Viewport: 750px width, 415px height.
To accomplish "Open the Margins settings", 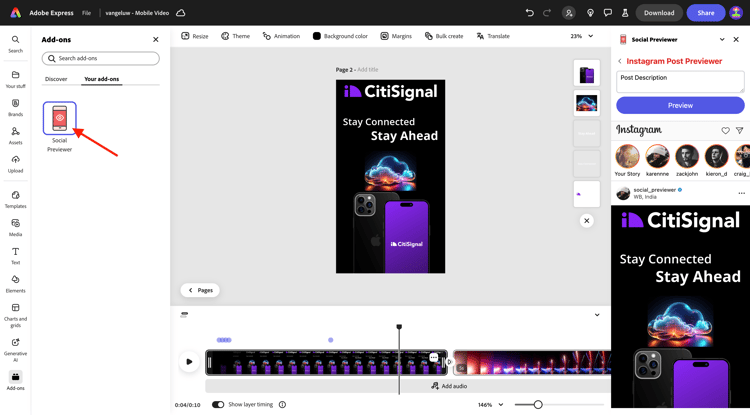I will pos(396,36).
